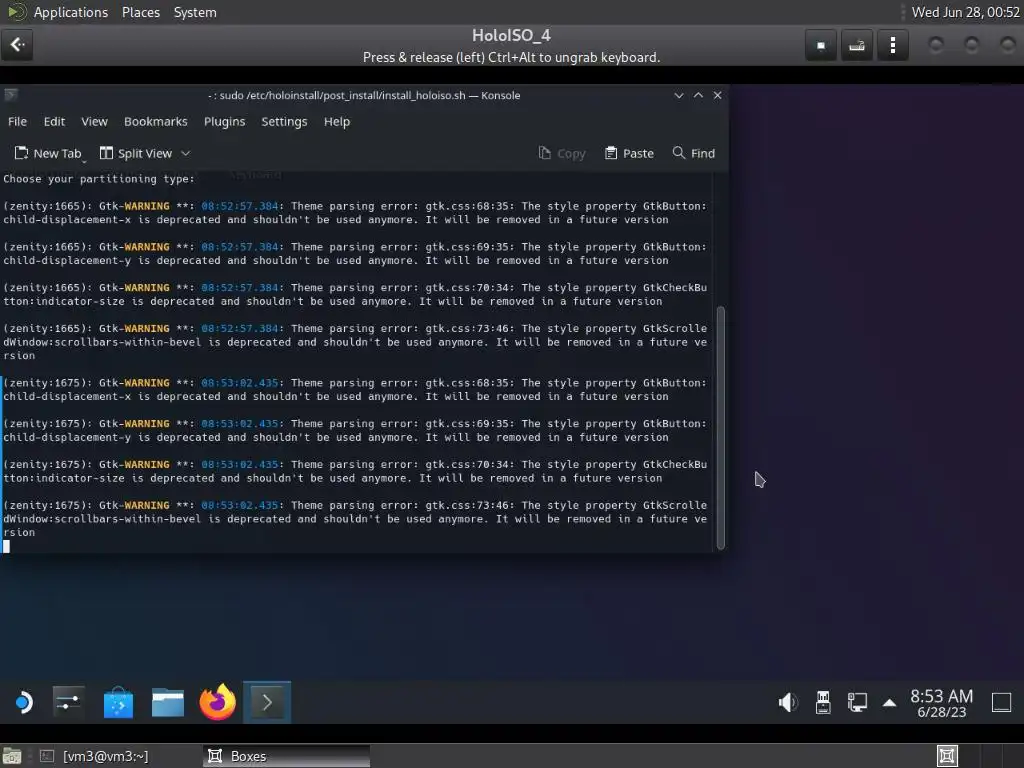The width and height of the screenshot is (1024, 768).
Task: Click the host clock Wed Jun 28, 00:52
Action: pyautogui.click(x=965, y=12)
